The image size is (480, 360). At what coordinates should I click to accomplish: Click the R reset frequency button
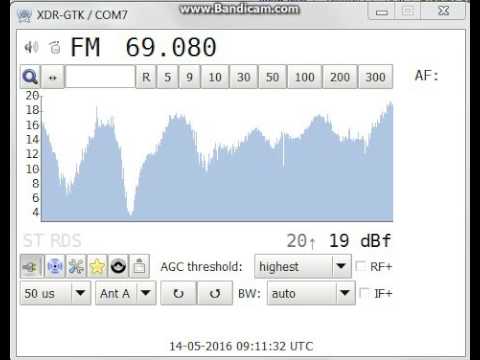146,77
